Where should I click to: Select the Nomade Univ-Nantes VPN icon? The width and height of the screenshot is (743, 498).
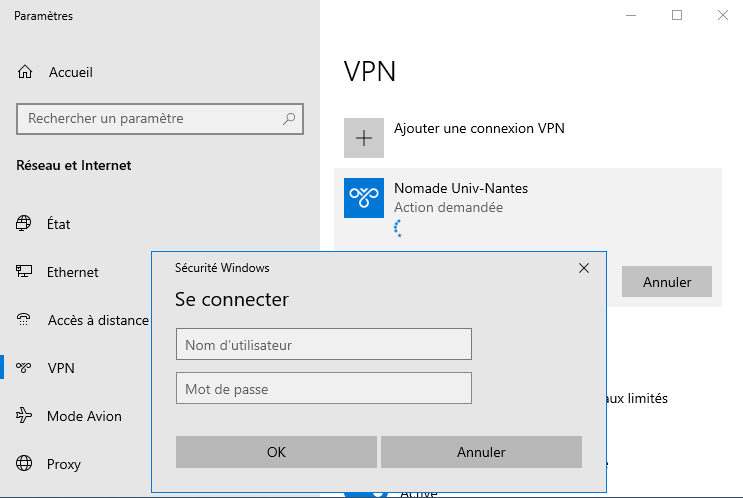364,198
